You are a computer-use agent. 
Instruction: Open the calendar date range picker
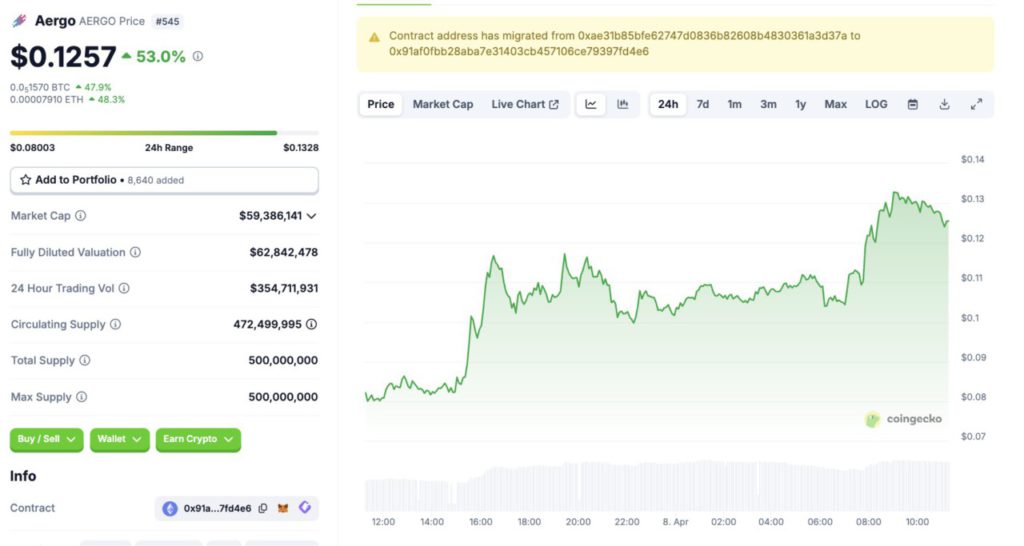(x=913, y=104)
